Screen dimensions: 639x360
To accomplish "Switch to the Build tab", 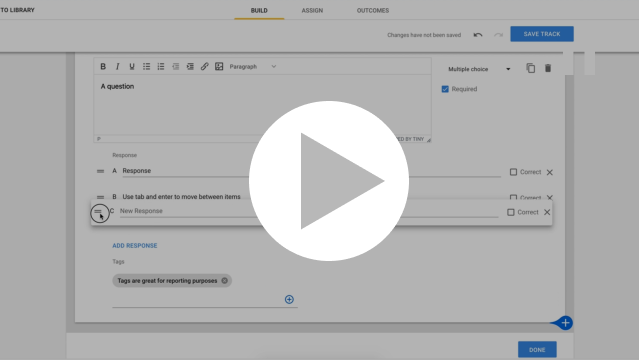I will click(259, 11).
